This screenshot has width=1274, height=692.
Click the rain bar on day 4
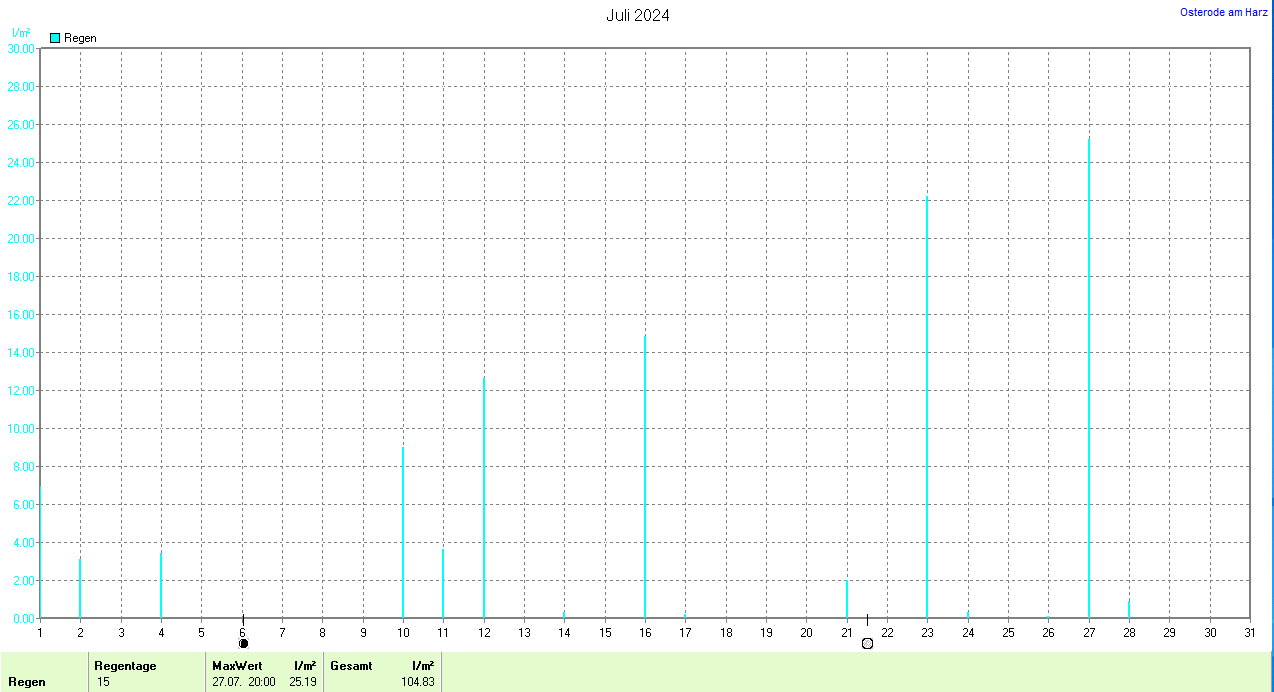click(161, 586)
